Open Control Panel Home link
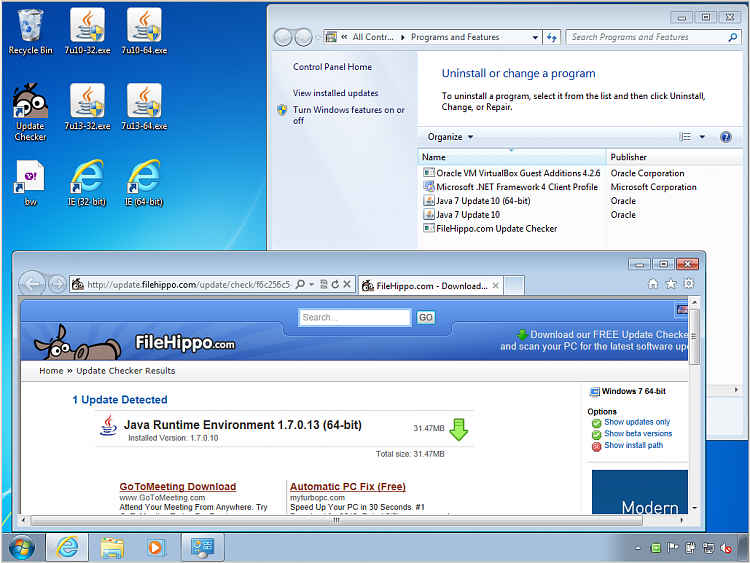 click(x=332, y=67)
